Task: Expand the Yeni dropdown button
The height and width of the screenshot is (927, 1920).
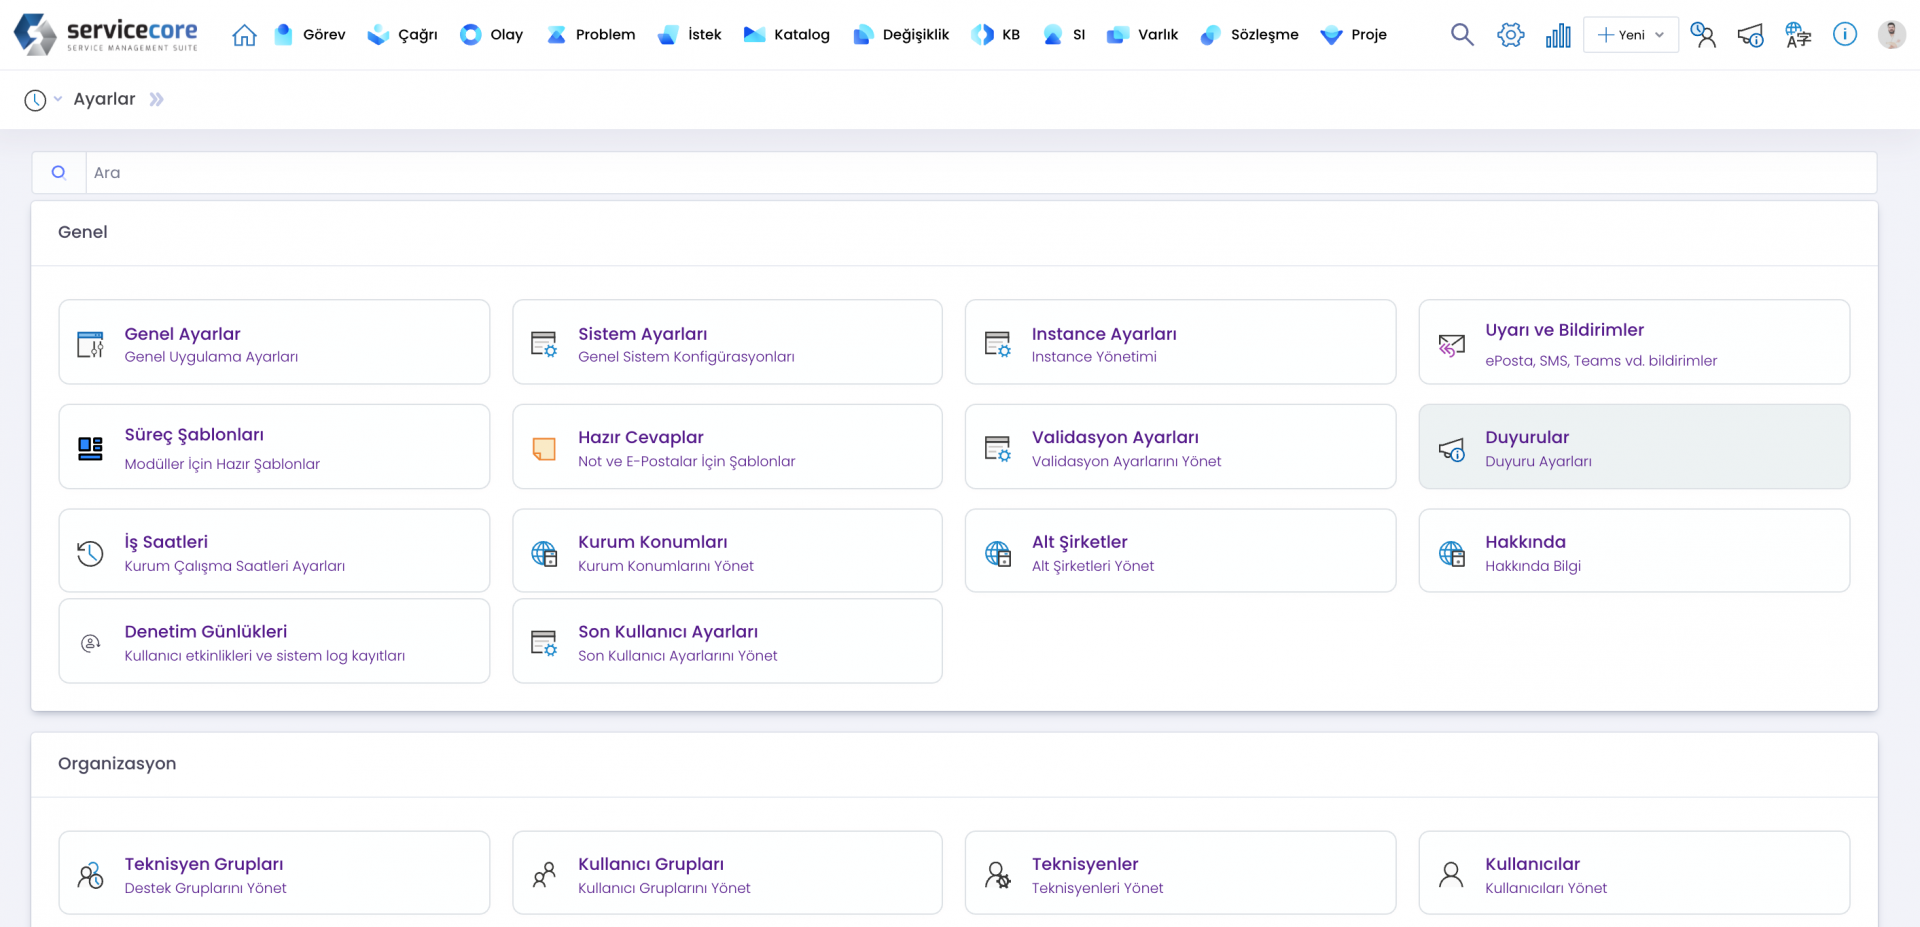Action: (x=1630, y=35)
